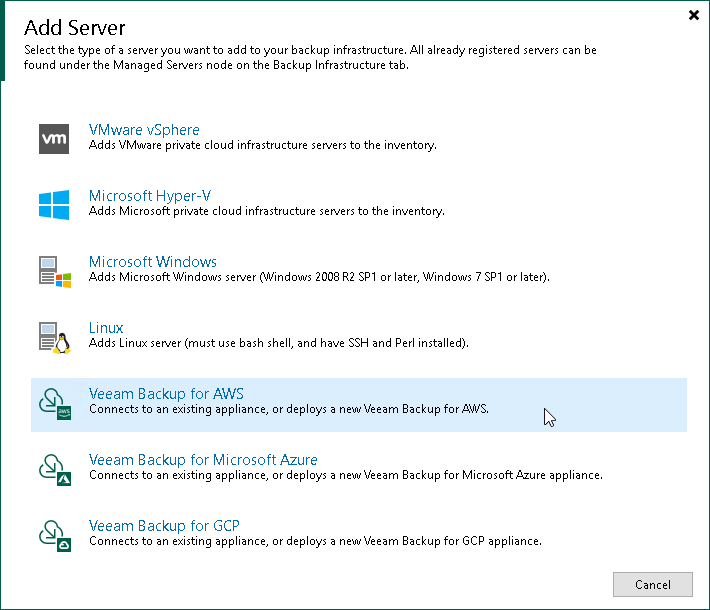The image size is (710, 610).
Task: Click the AWS appliance description text
Action: [x=289, y=409]
